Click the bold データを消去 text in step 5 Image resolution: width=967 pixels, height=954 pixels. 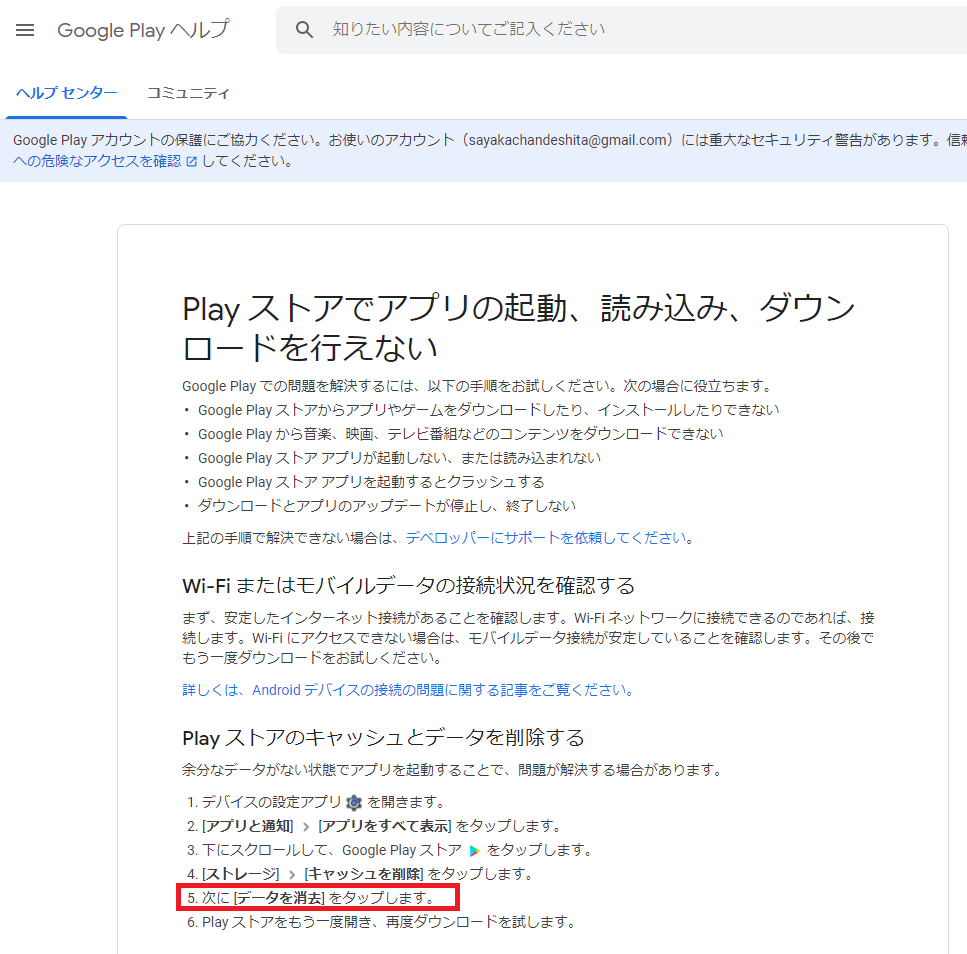click(x=279, y=898)
